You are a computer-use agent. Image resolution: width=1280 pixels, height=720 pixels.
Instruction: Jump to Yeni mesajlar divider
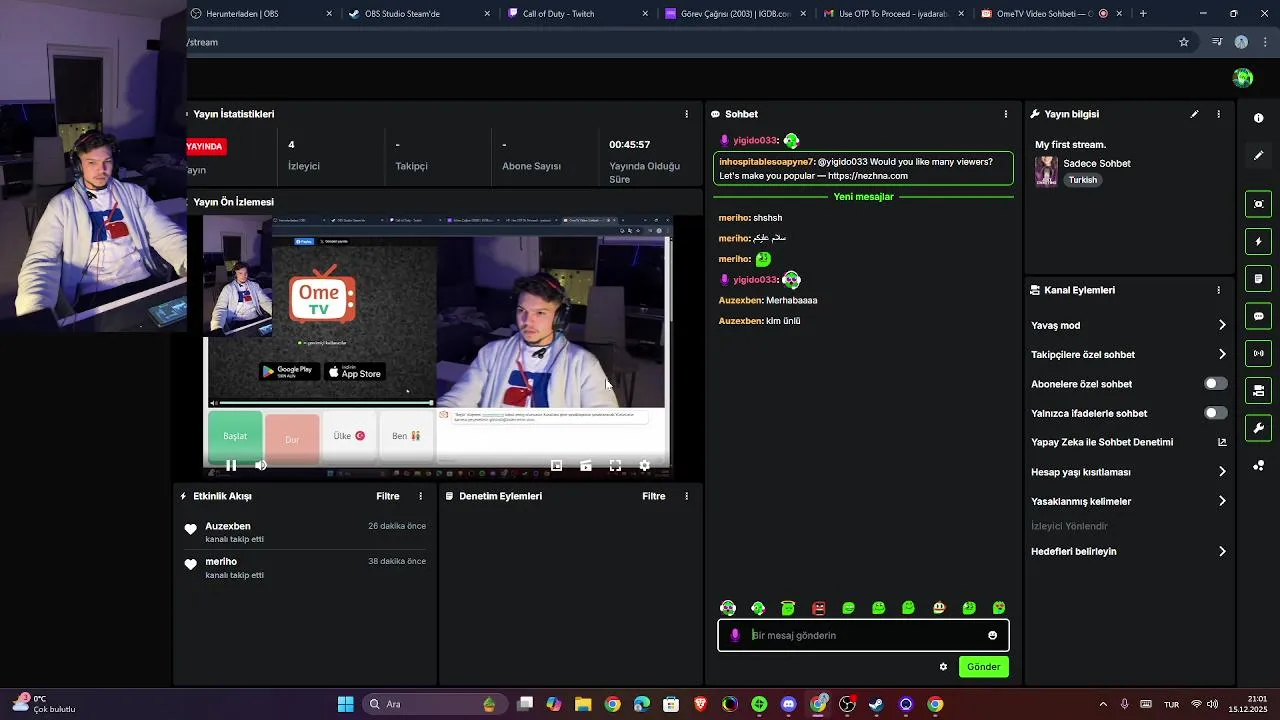[x=864, y=197]
